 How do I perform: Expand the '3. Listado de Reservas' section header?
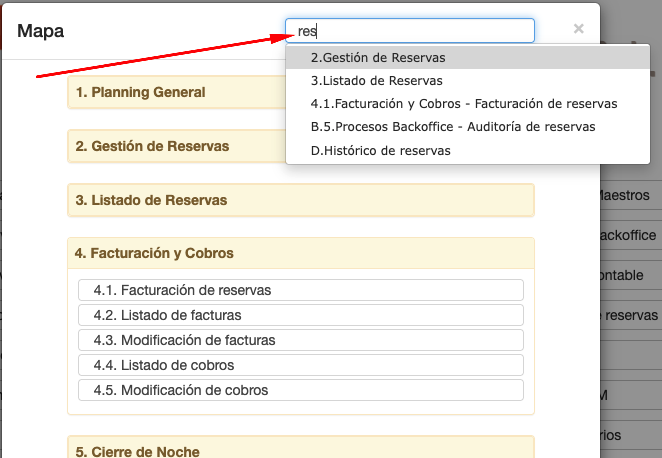[152, 200]
